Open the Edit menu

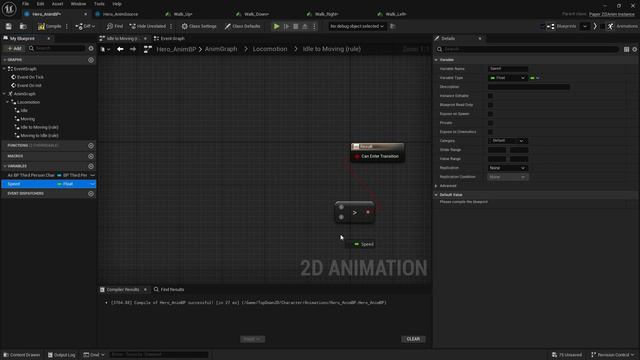coord(40,4)
